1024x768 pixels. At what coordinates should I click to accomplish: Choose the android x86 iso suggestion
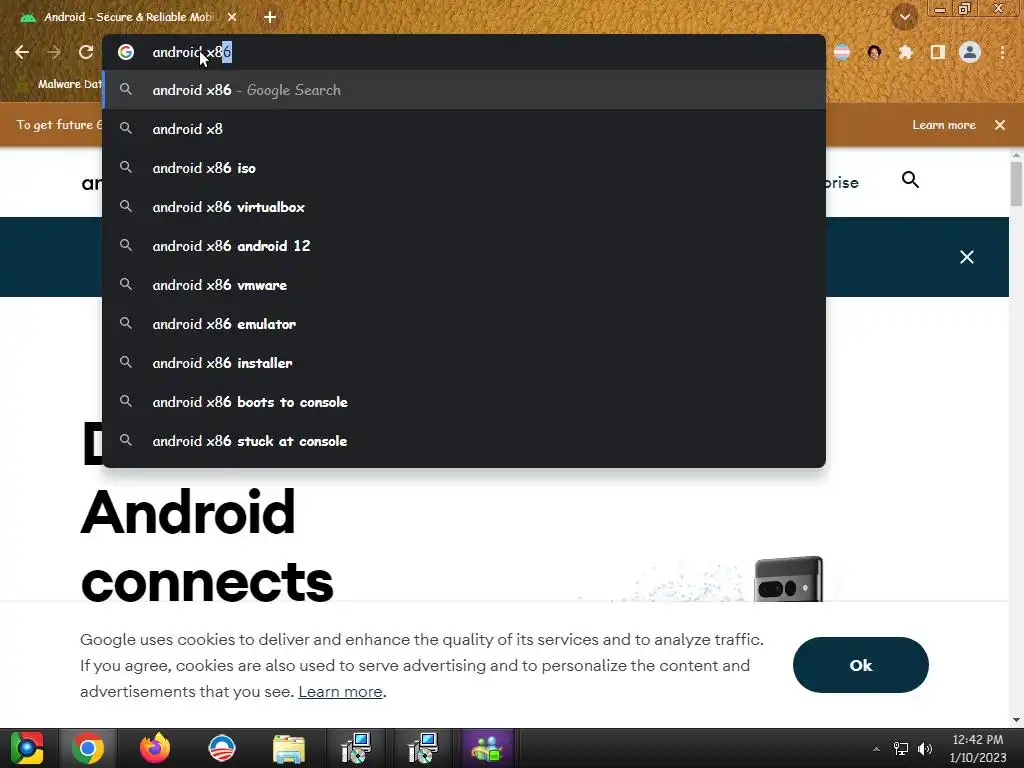point(464,168)
